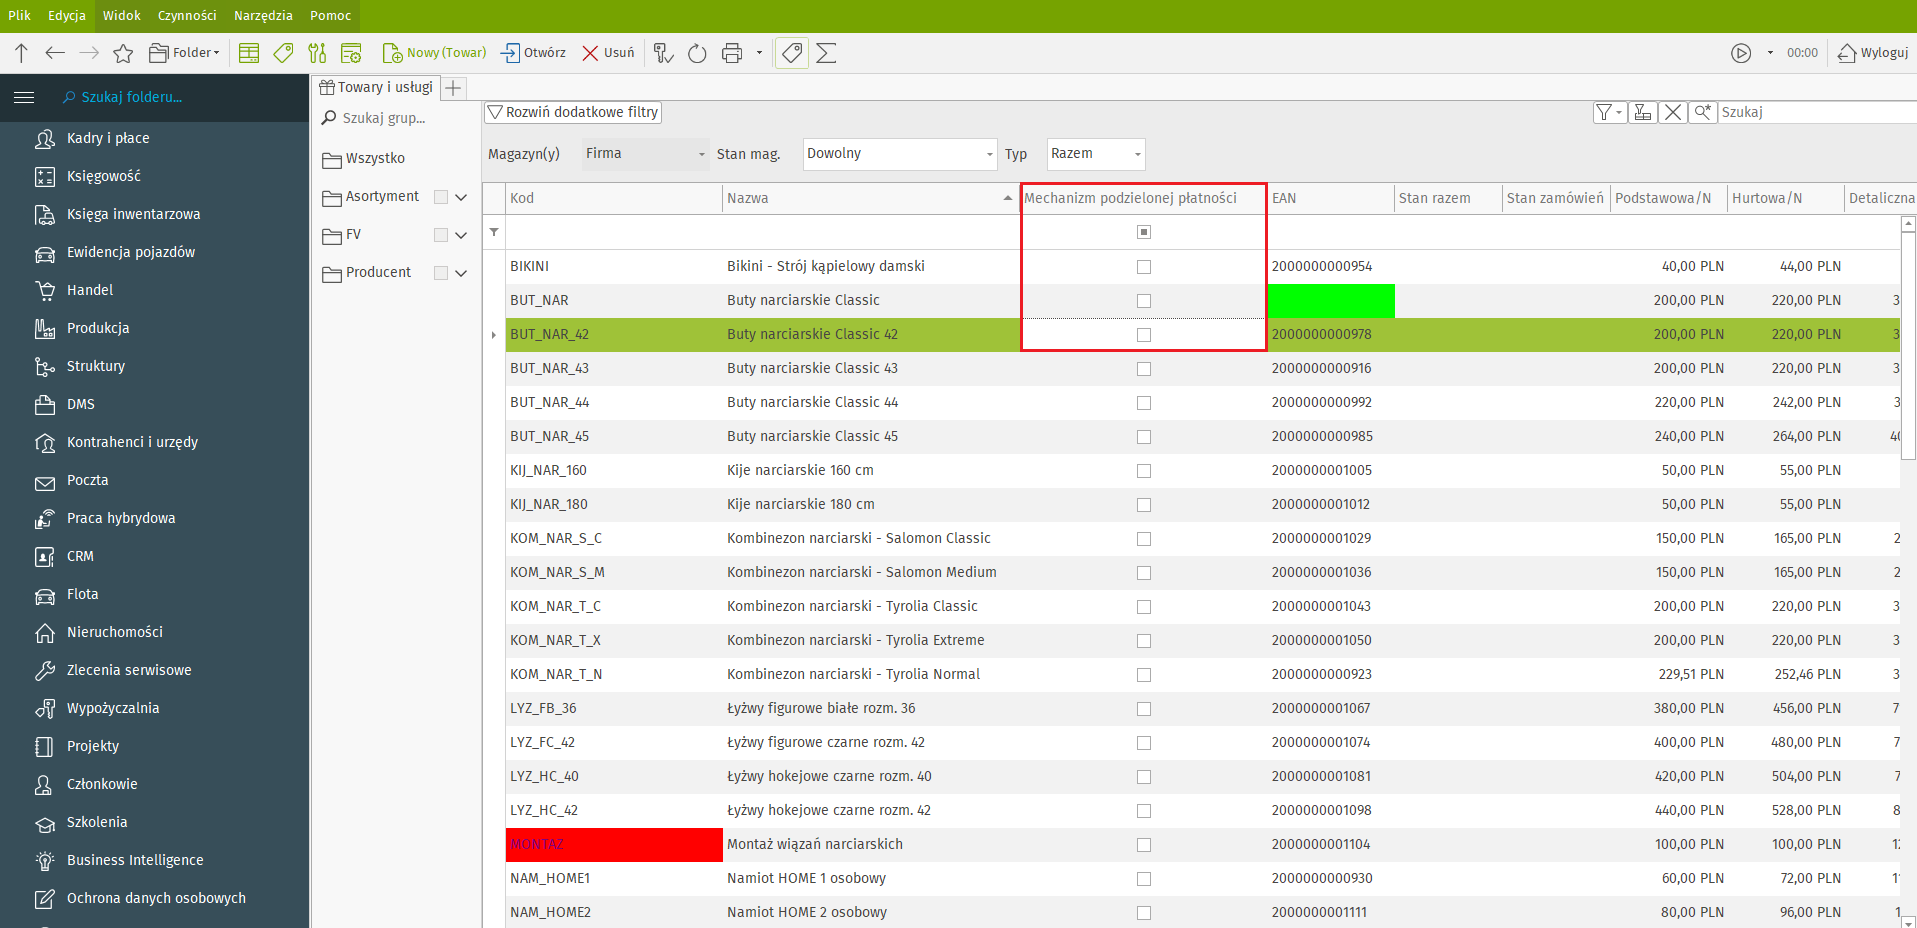Go up one folder level with the up arrow
This screenshot has height=928, width=1917.
(21, 53)
